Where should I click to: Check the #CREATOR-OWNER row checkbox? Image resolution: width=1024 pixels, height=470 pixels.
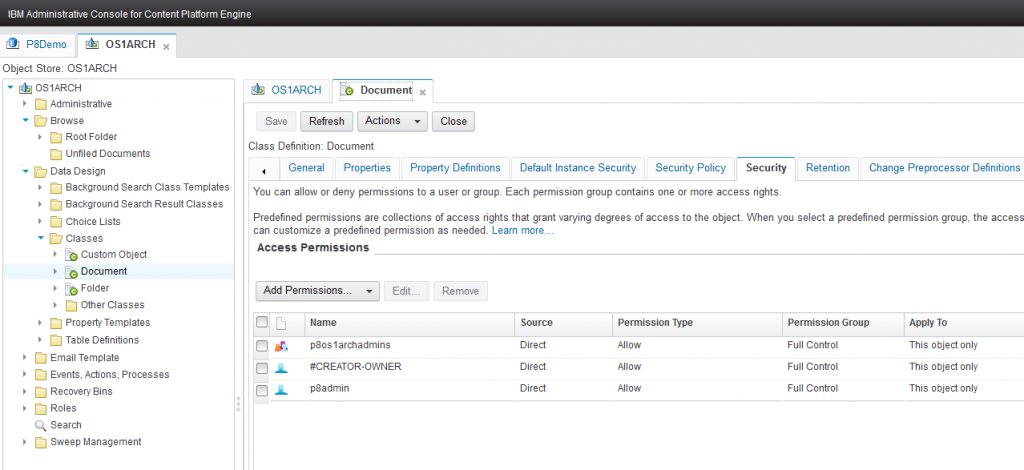(x=262, y=368)
